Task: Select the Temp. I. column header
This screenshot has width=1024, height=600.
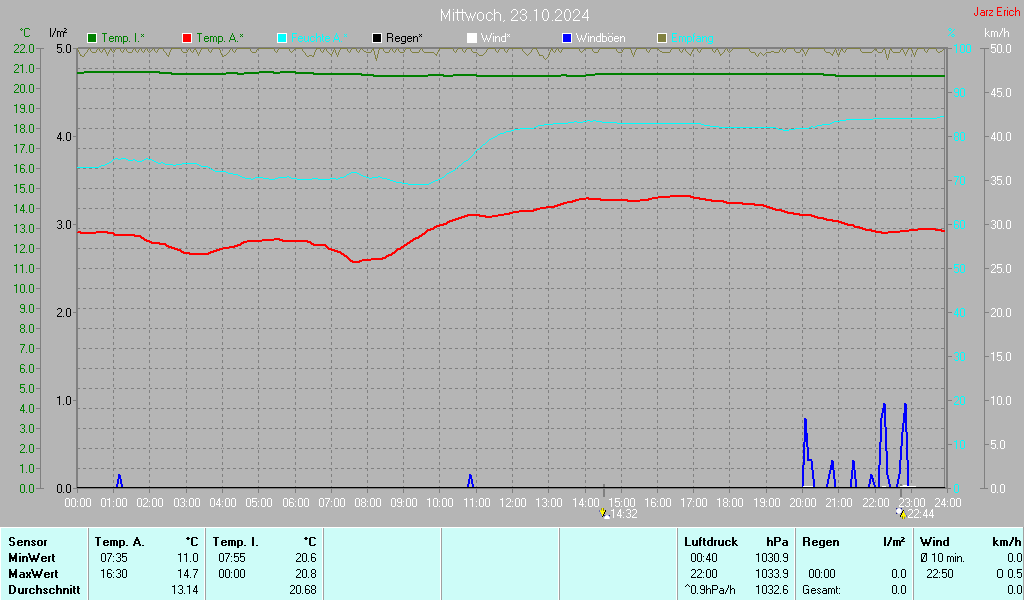Action: 236,542
